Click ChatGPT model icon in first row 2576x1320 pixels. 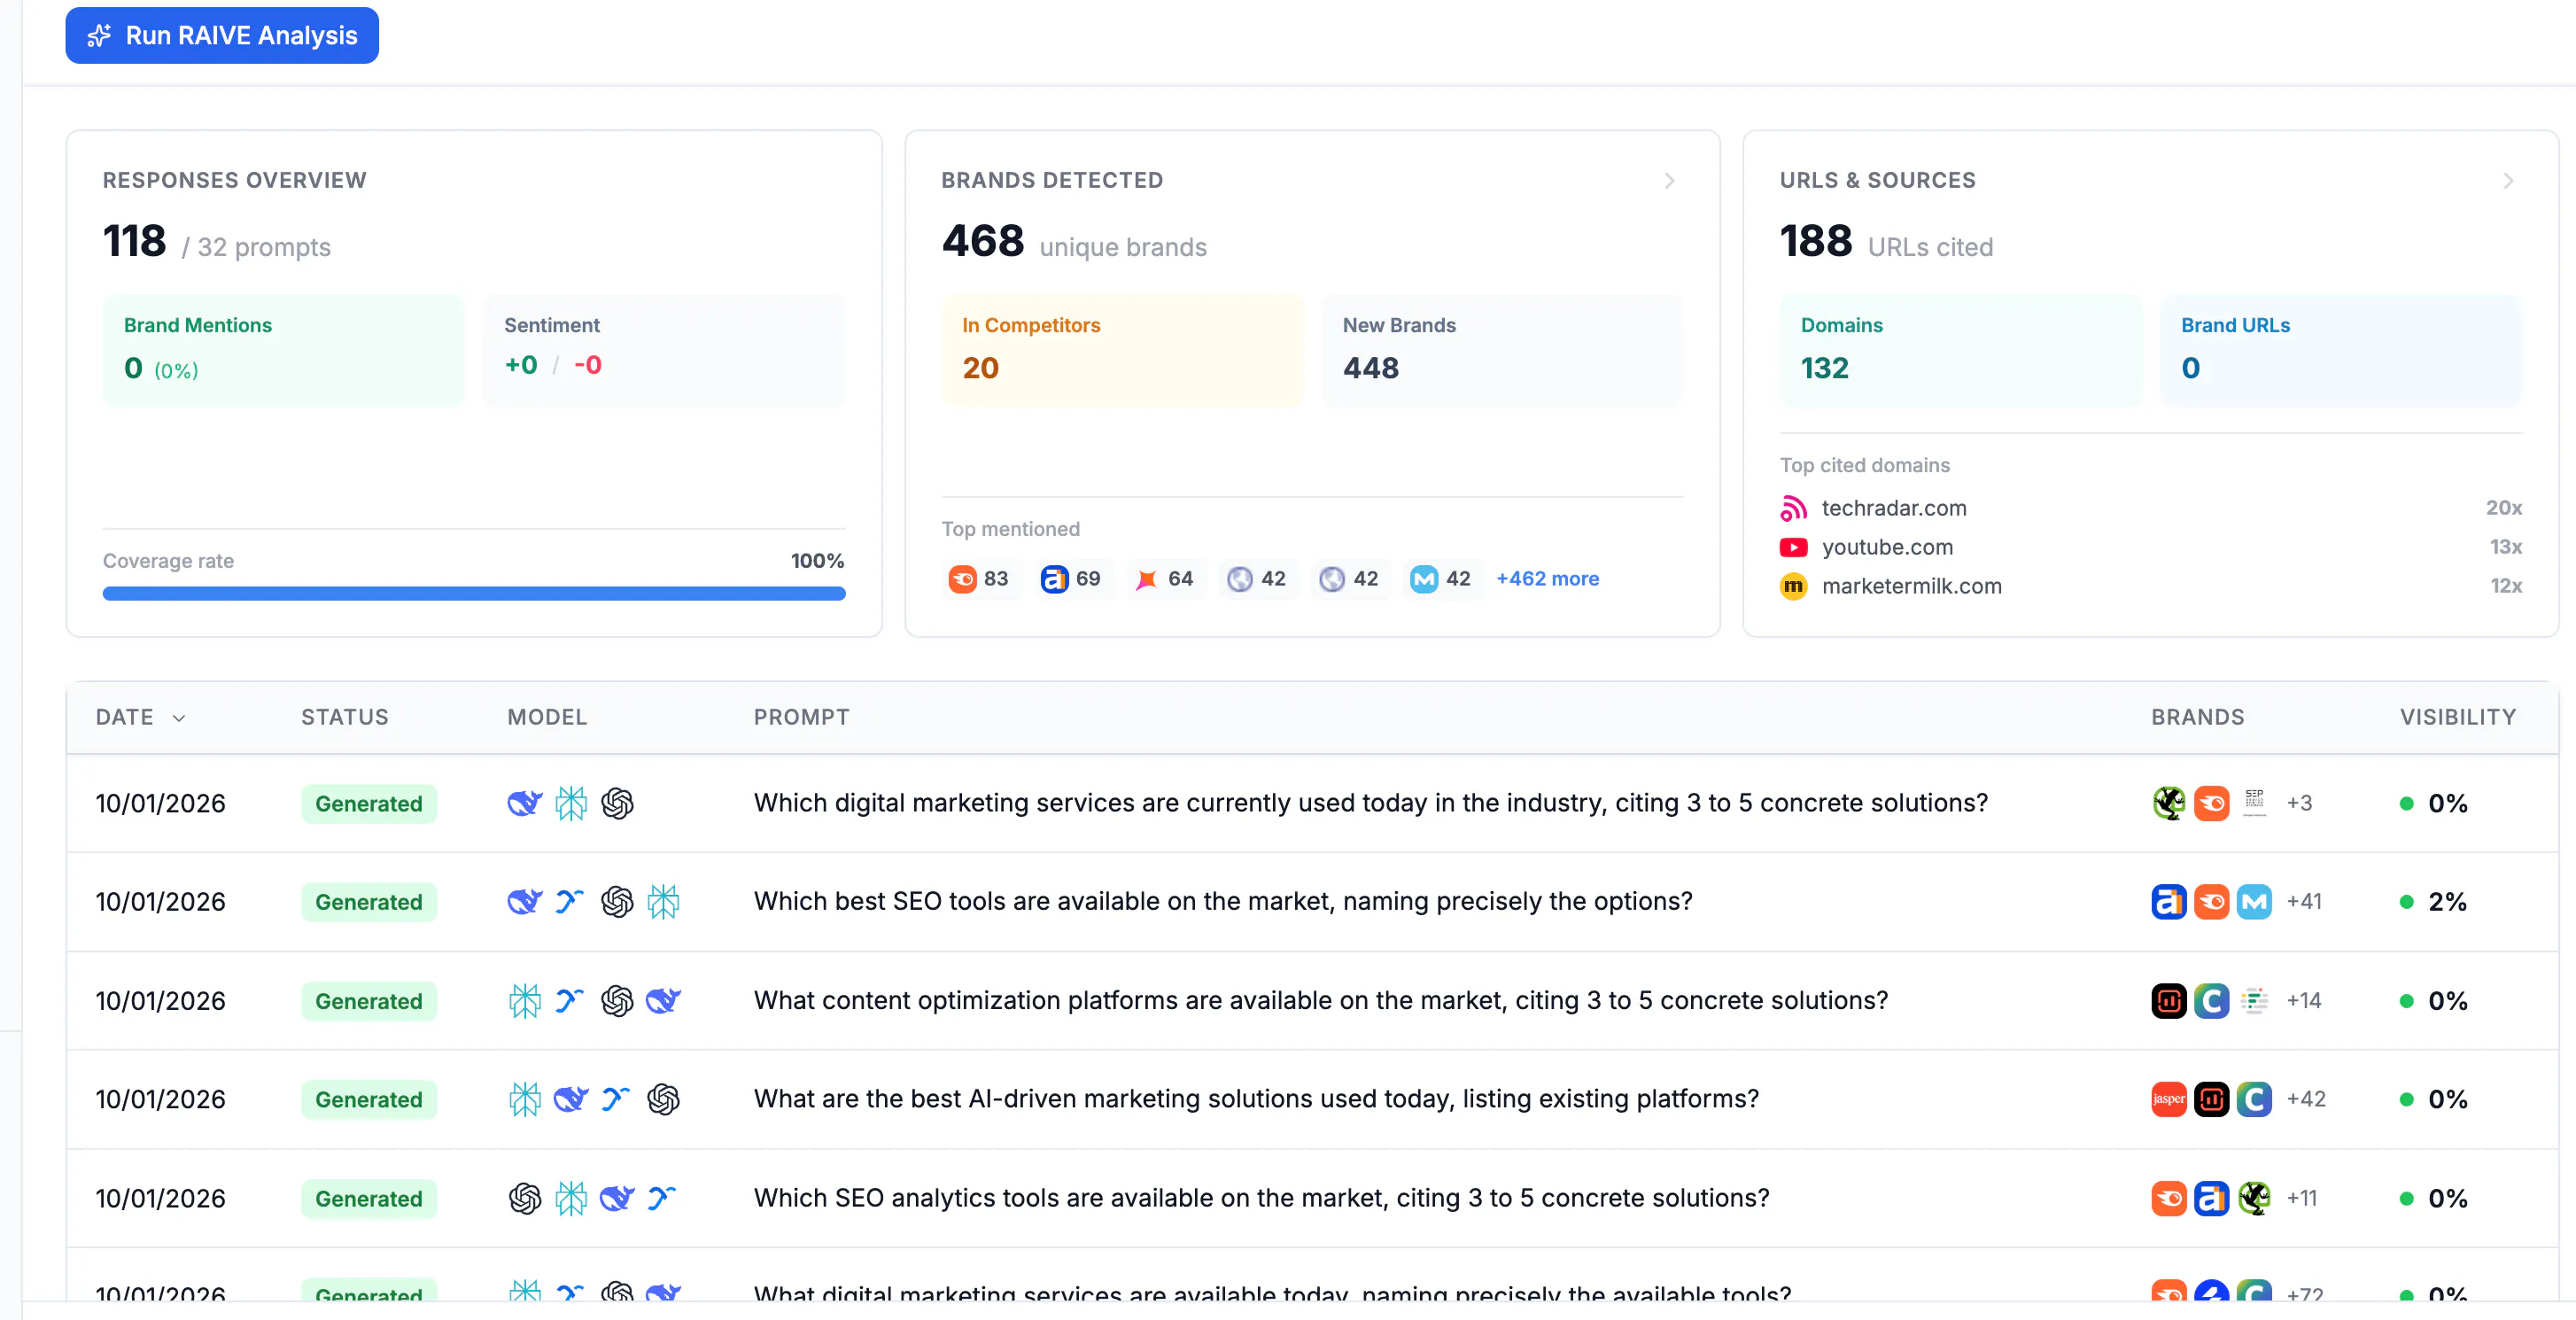(617, 803)
